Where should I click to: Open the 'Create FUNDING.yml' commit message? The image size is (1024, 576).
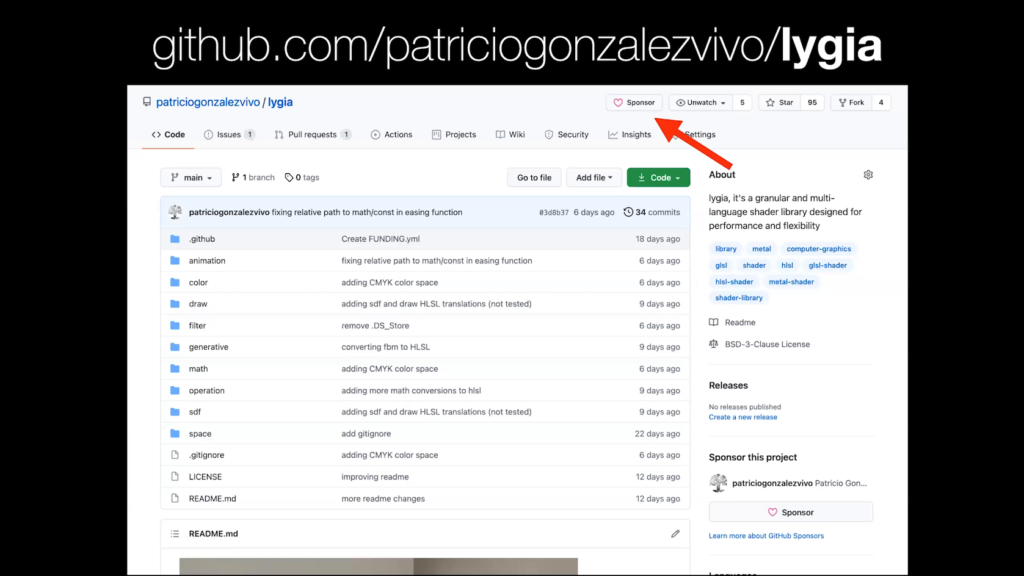click(x=381, y=239)
